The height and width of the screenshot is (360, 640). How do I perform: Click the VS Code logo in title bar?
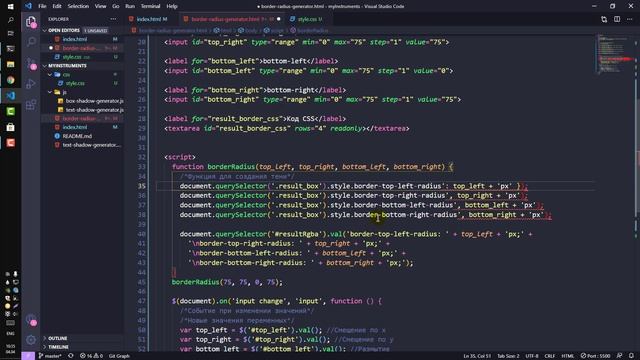click(28, 6)
